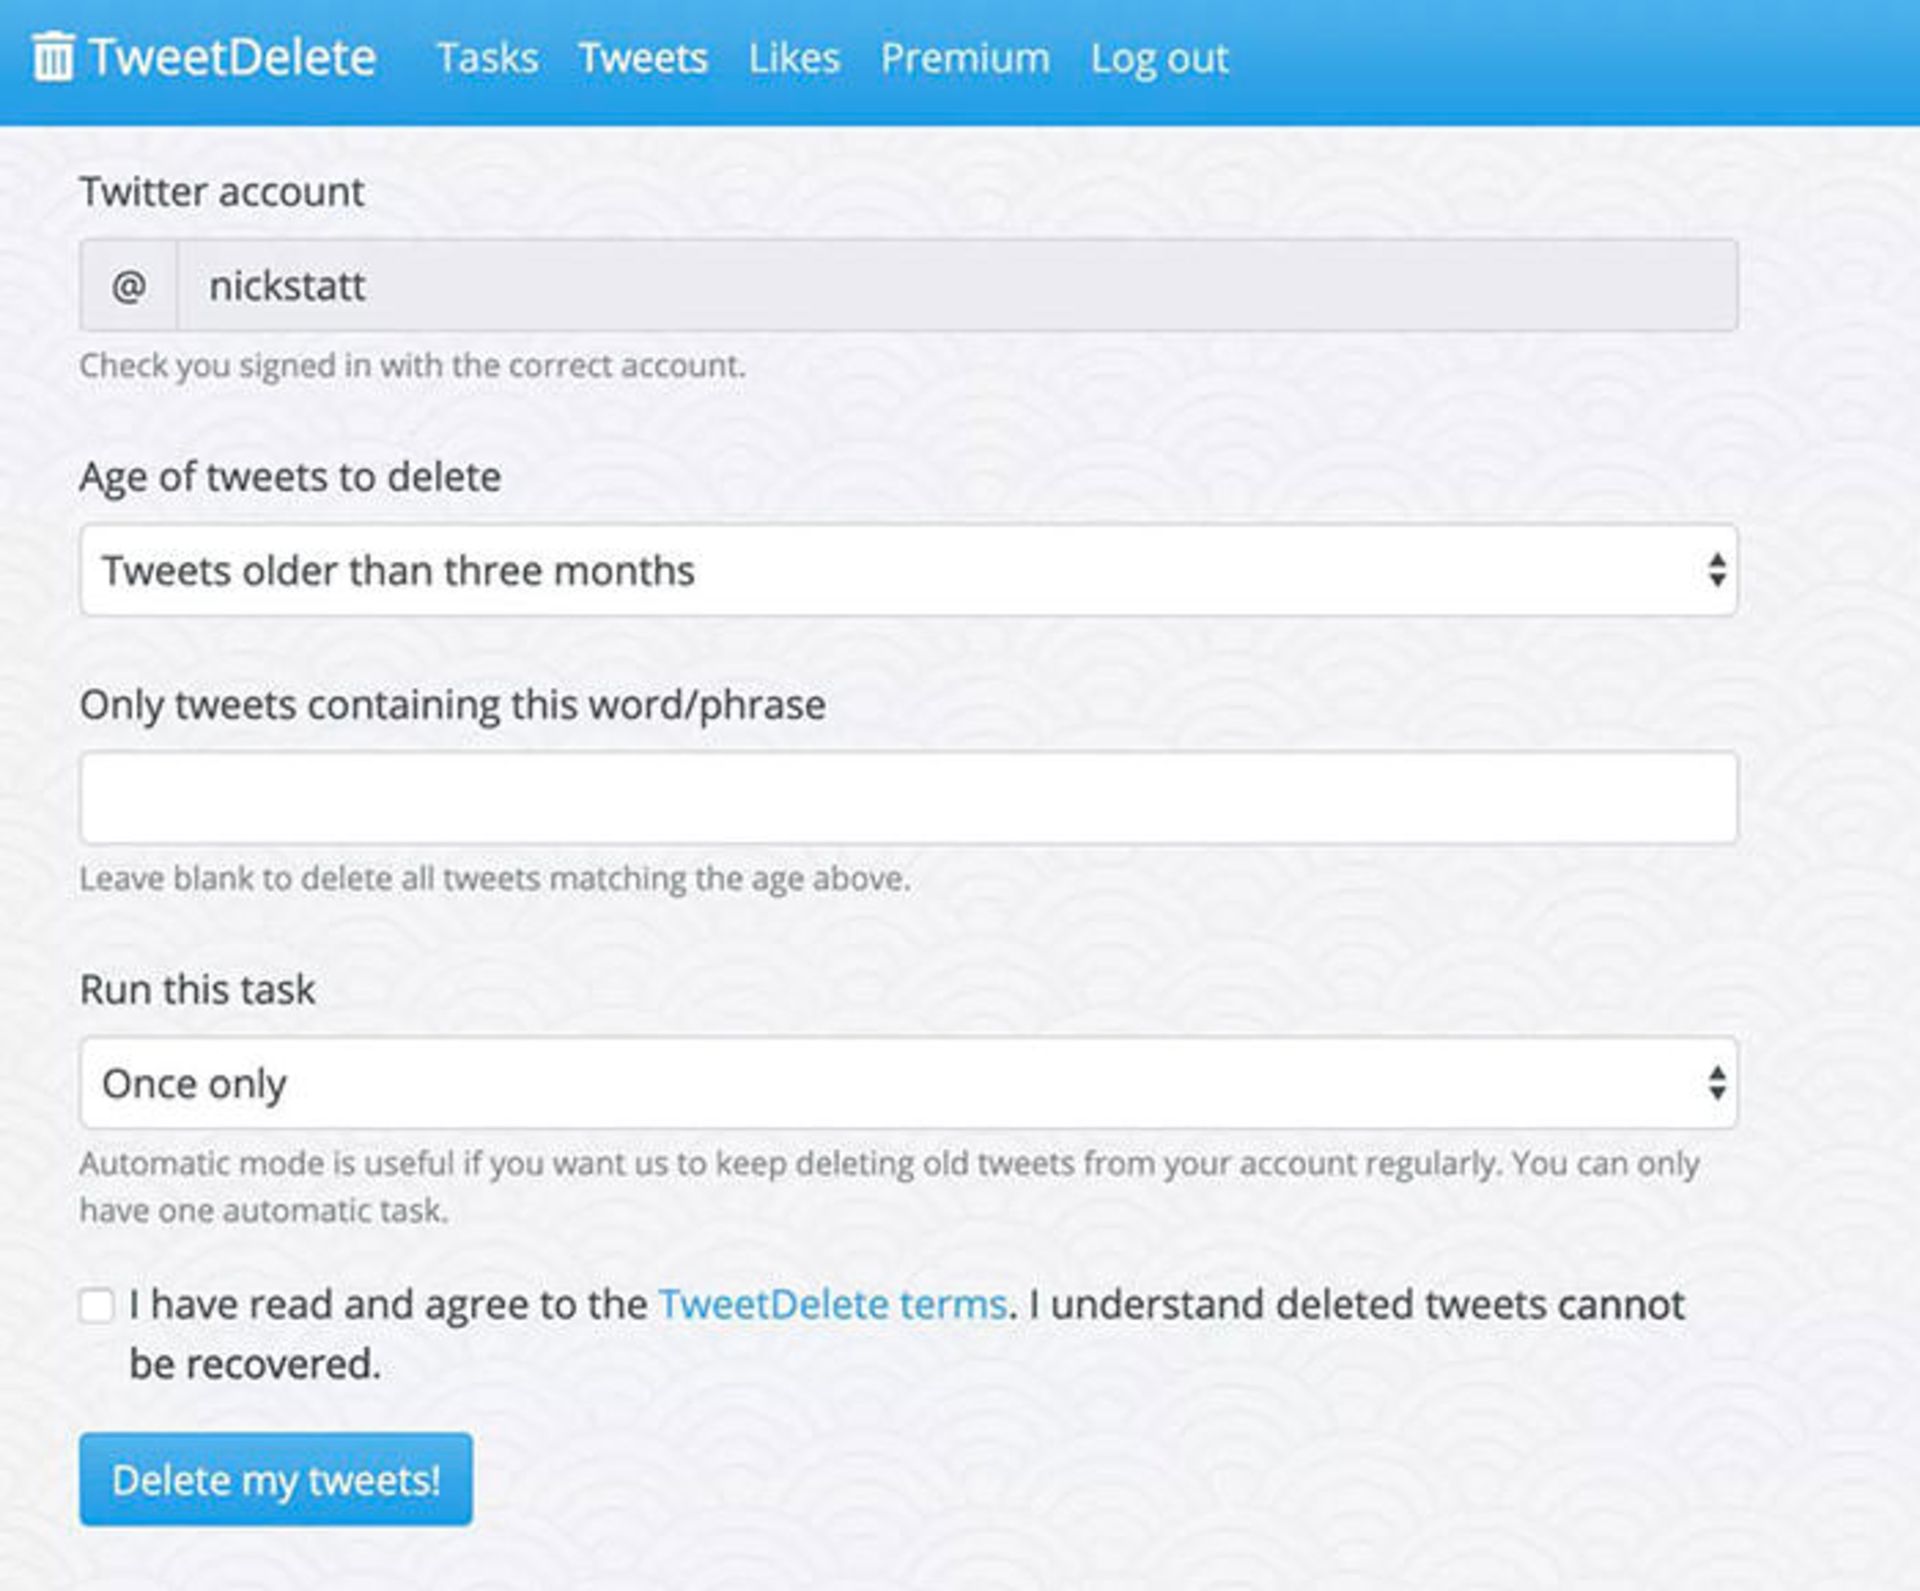
Task: Check the agree to terms checkbox
Action: tap(97, 1305)
